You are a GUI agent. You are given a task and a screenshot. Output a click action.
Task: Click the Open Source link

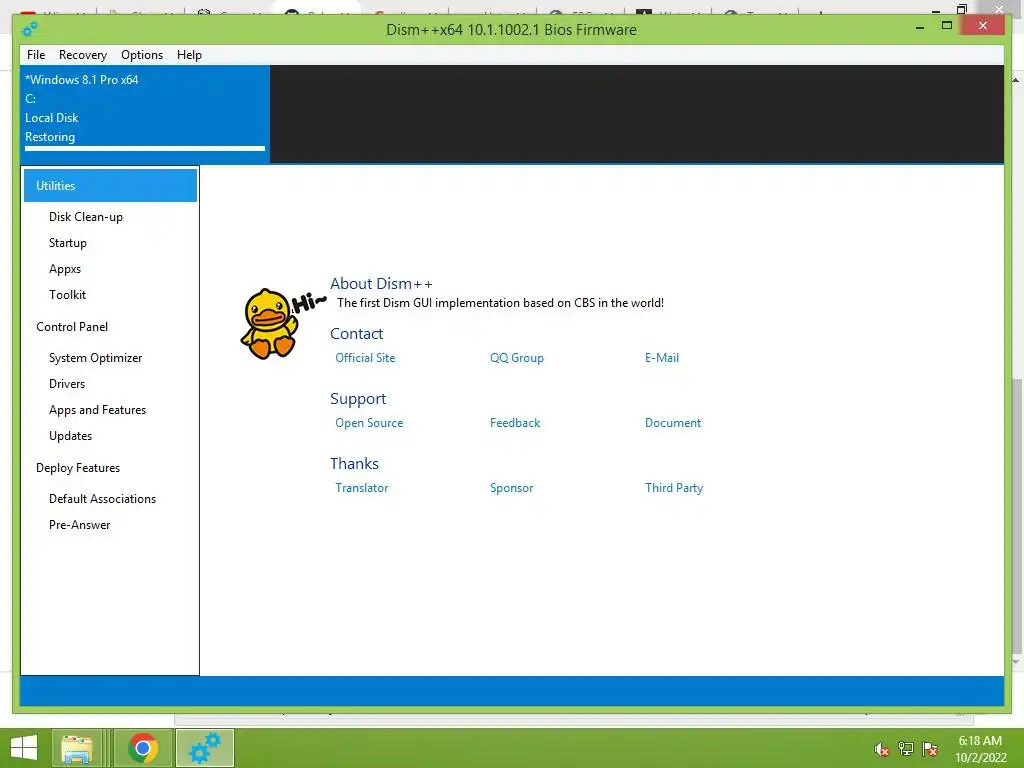pyautogui.click(x=369, y=423)
